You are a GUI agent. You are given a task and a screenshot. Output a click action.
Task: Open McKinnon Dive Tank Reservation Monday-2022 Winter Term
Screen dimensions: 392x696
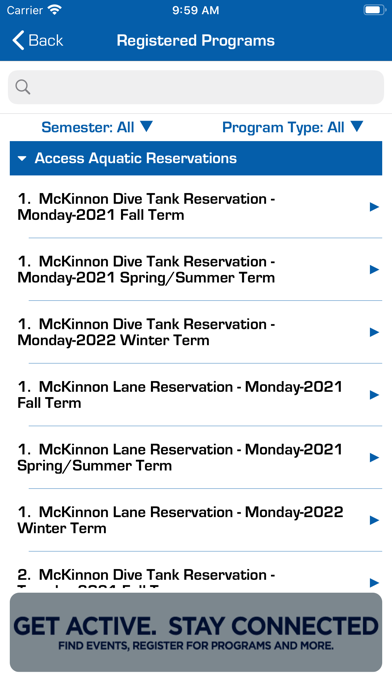(x=196, y=332)
